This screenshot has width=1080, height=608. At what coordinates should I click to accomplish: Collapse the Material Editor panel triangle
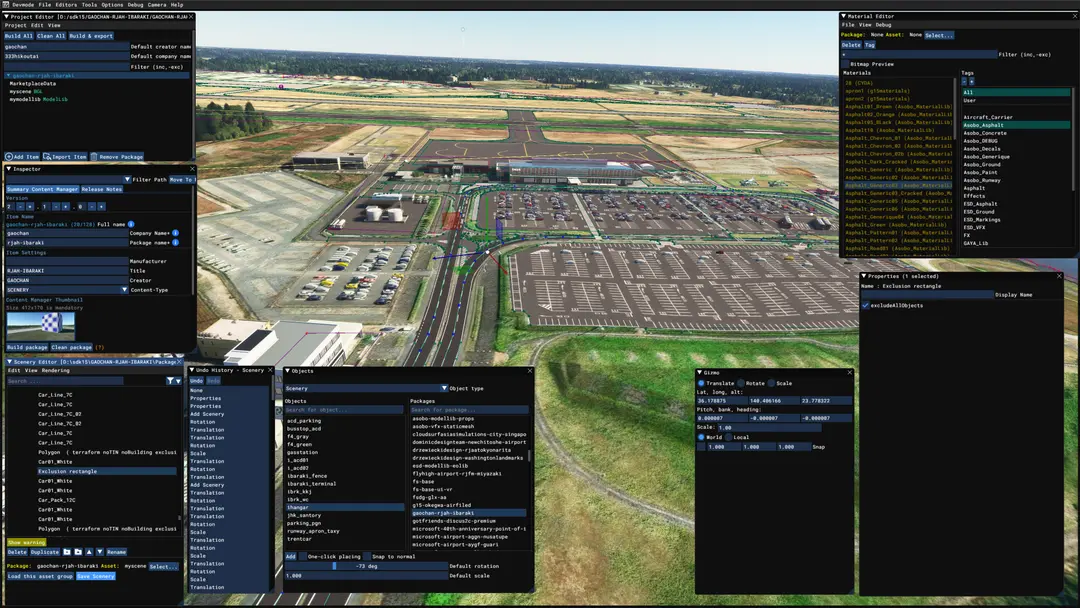point(844,16)
